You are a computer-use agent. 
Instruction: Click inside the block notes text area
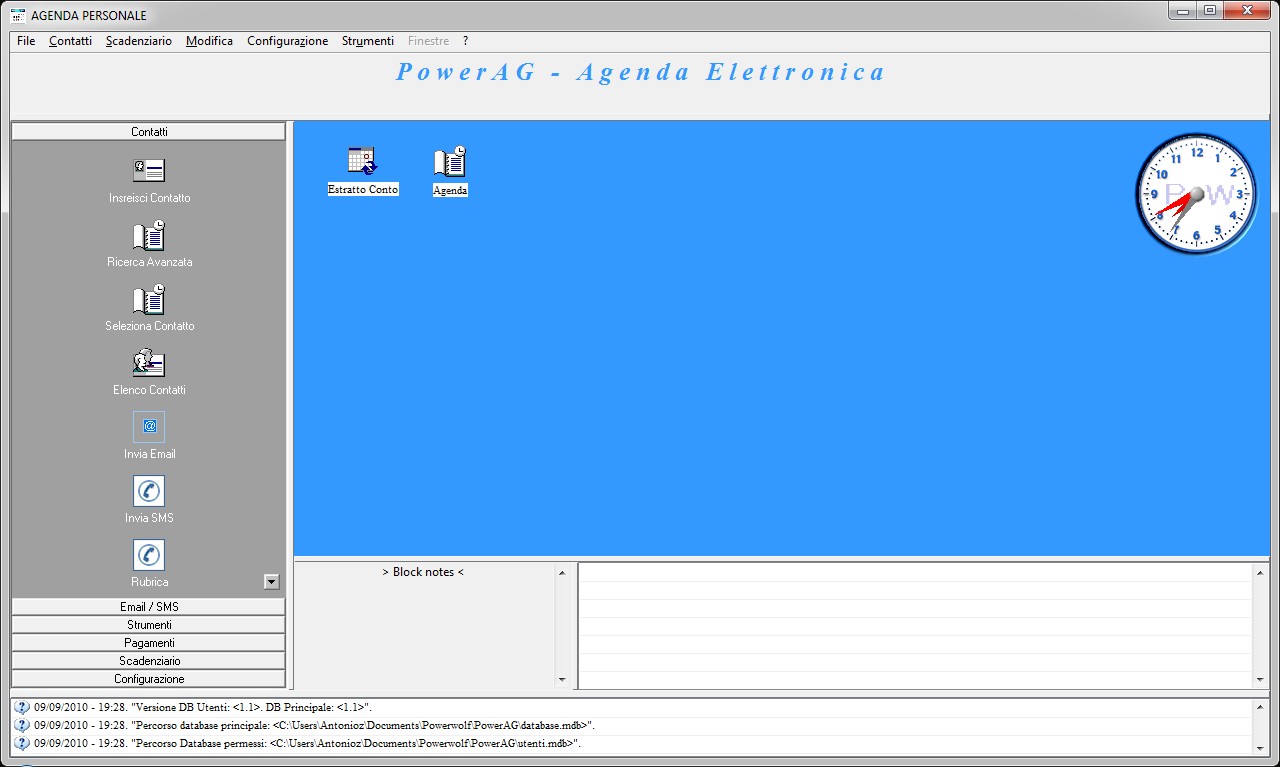pyautogui.click(x=915, y=626)
